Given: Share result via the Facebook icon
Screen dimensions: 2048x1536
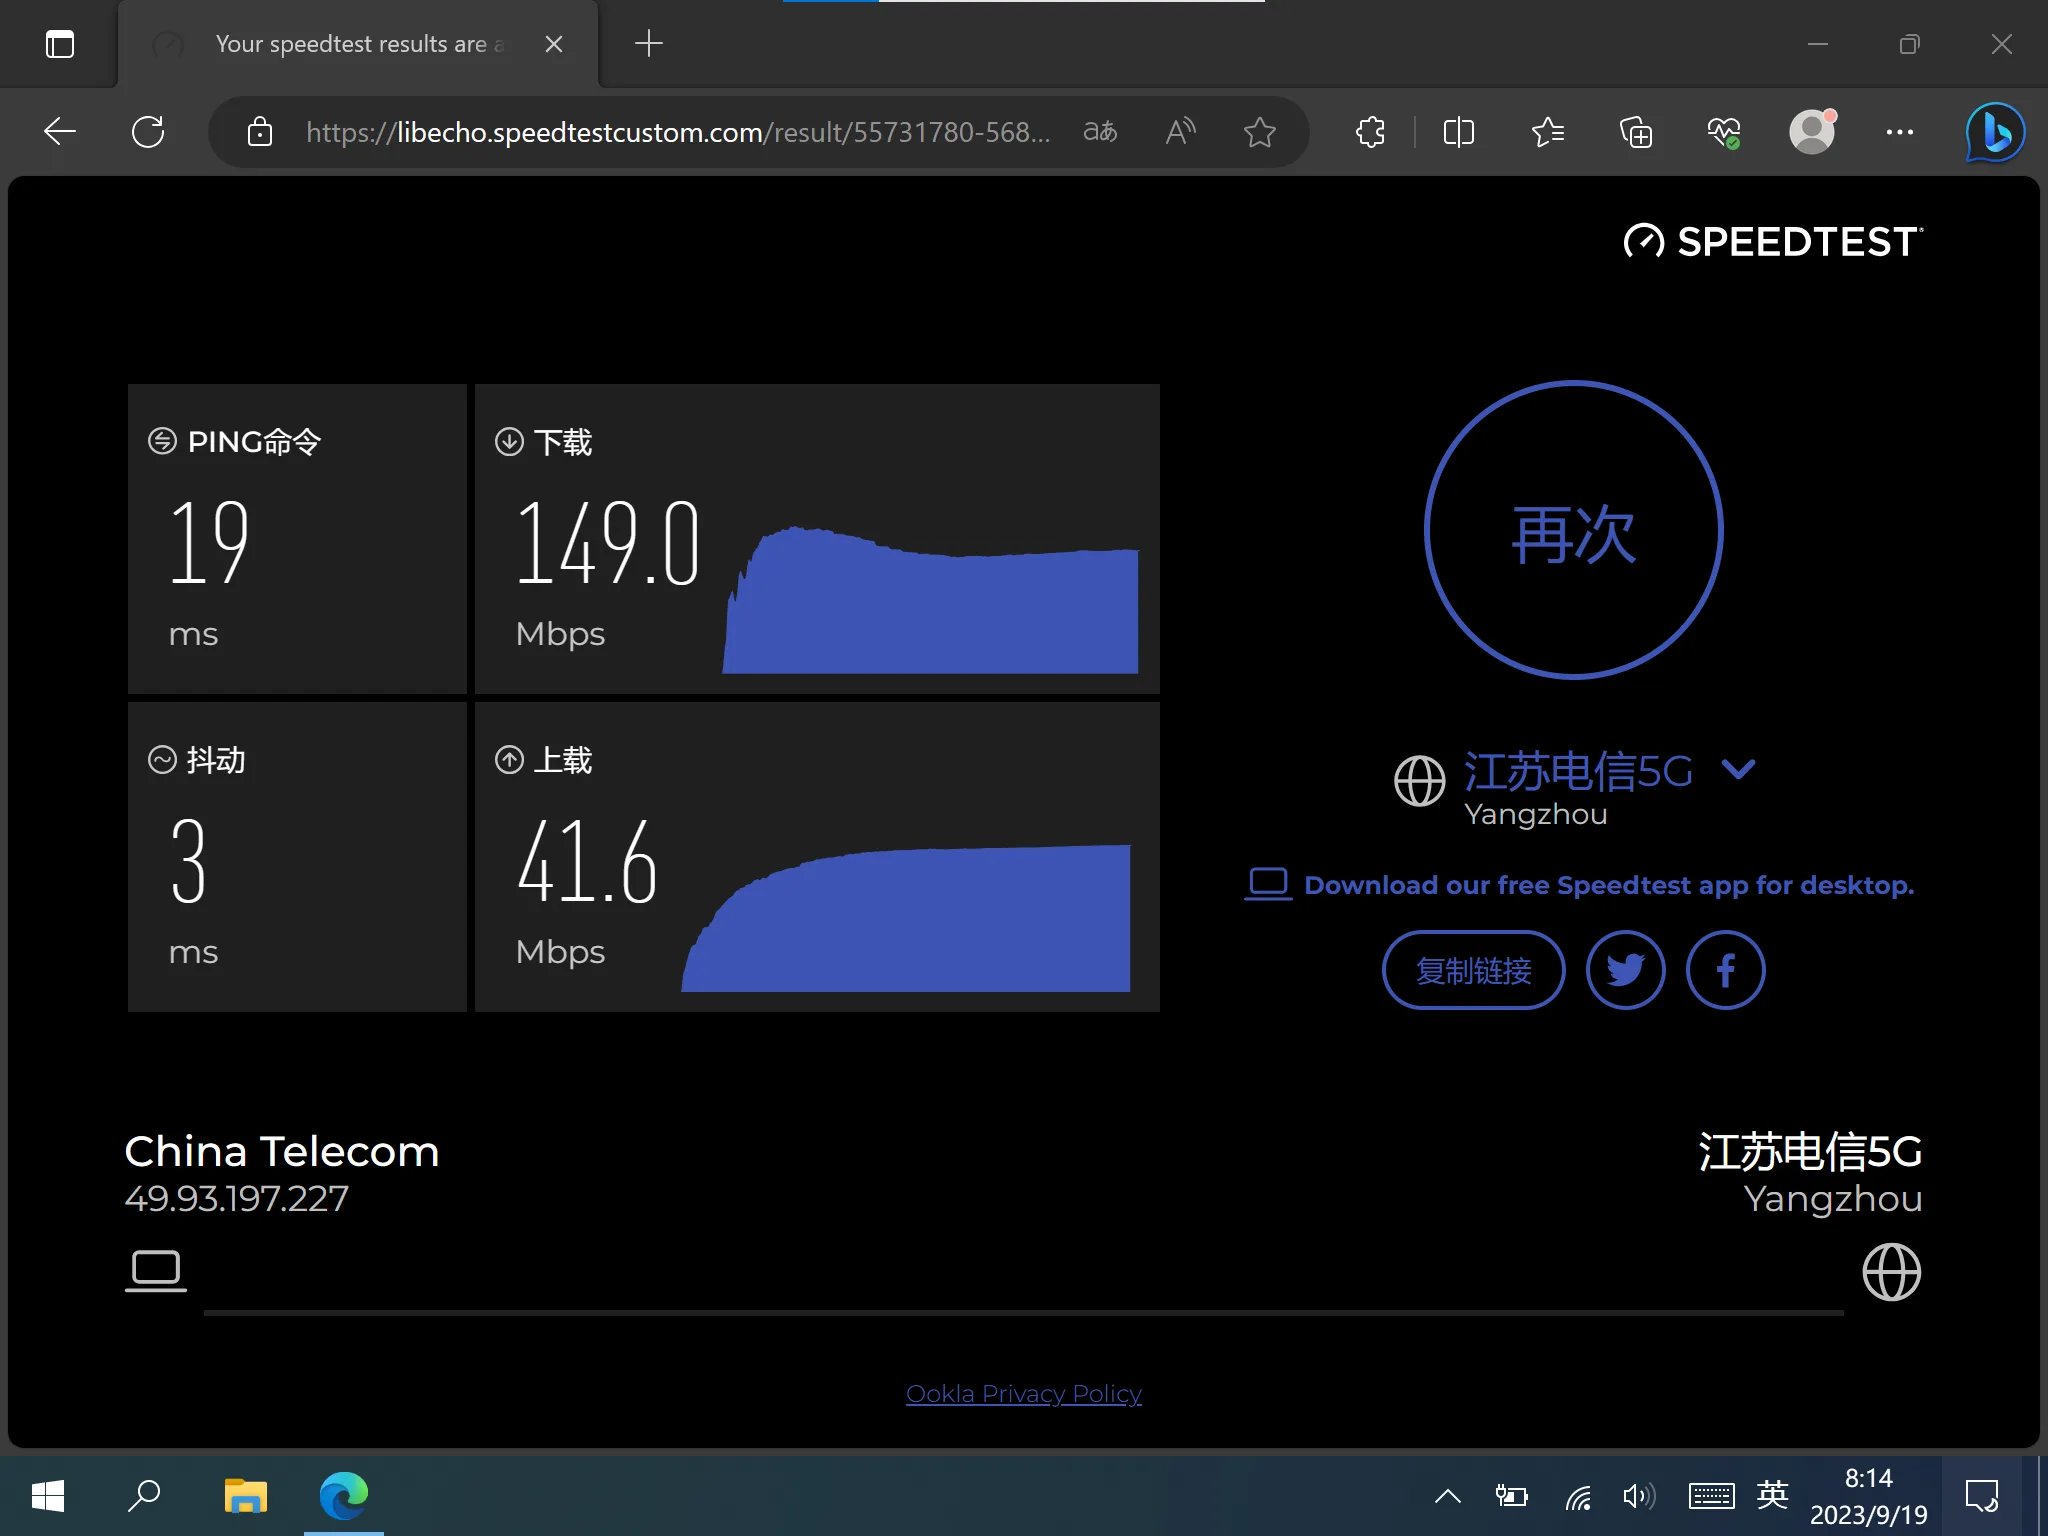Looking at the screenshot, I should 1725,970.
